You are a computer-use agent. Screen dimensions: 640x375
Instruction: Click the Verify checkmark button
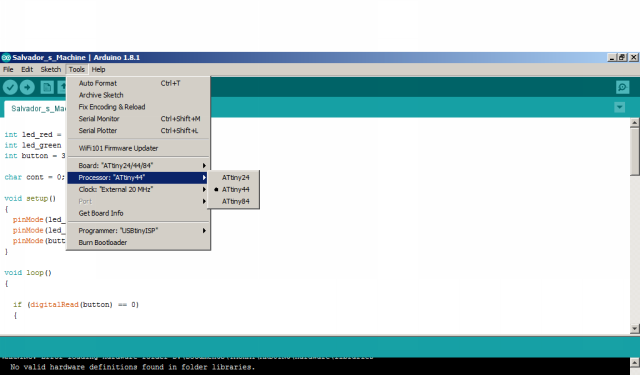pyautogui.click(x=10, y=87)
